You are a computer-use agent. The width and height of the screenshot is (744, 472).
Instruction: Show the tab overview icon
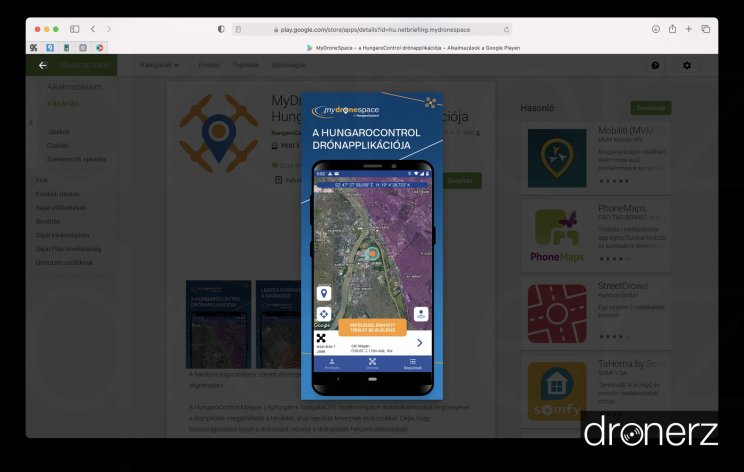[706, 29]
